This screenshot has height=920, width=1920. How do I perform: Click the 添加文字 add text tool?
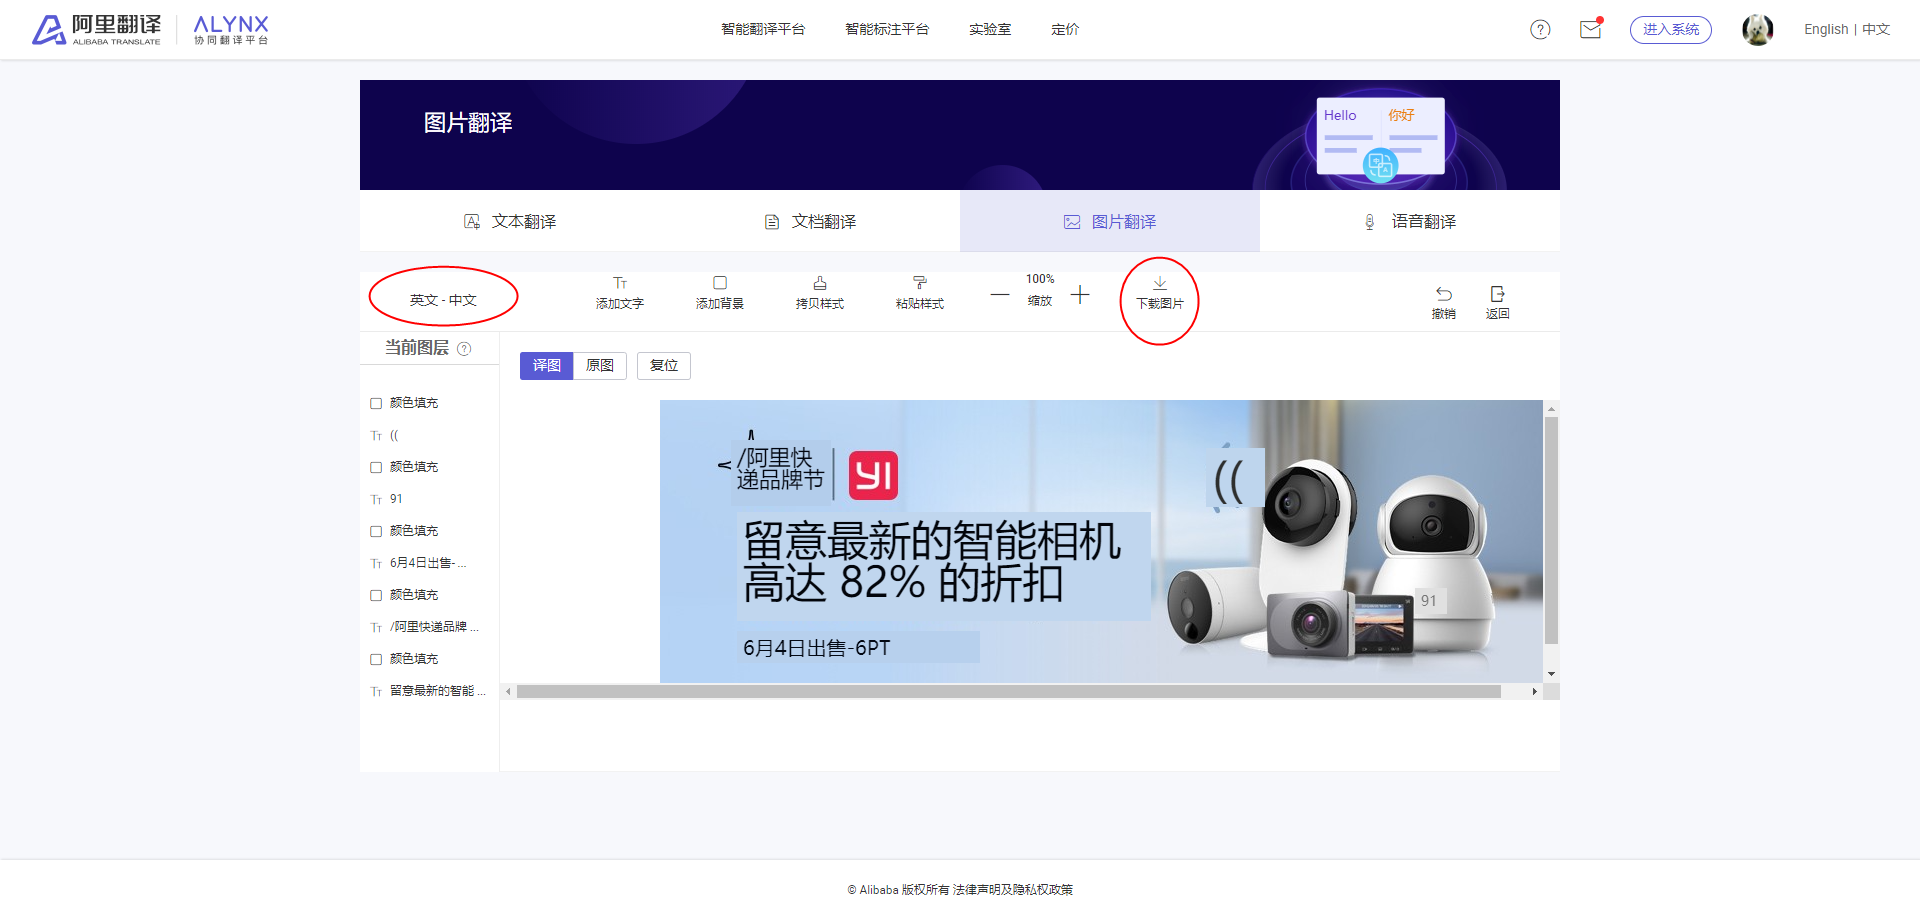[x=620, y=293]
